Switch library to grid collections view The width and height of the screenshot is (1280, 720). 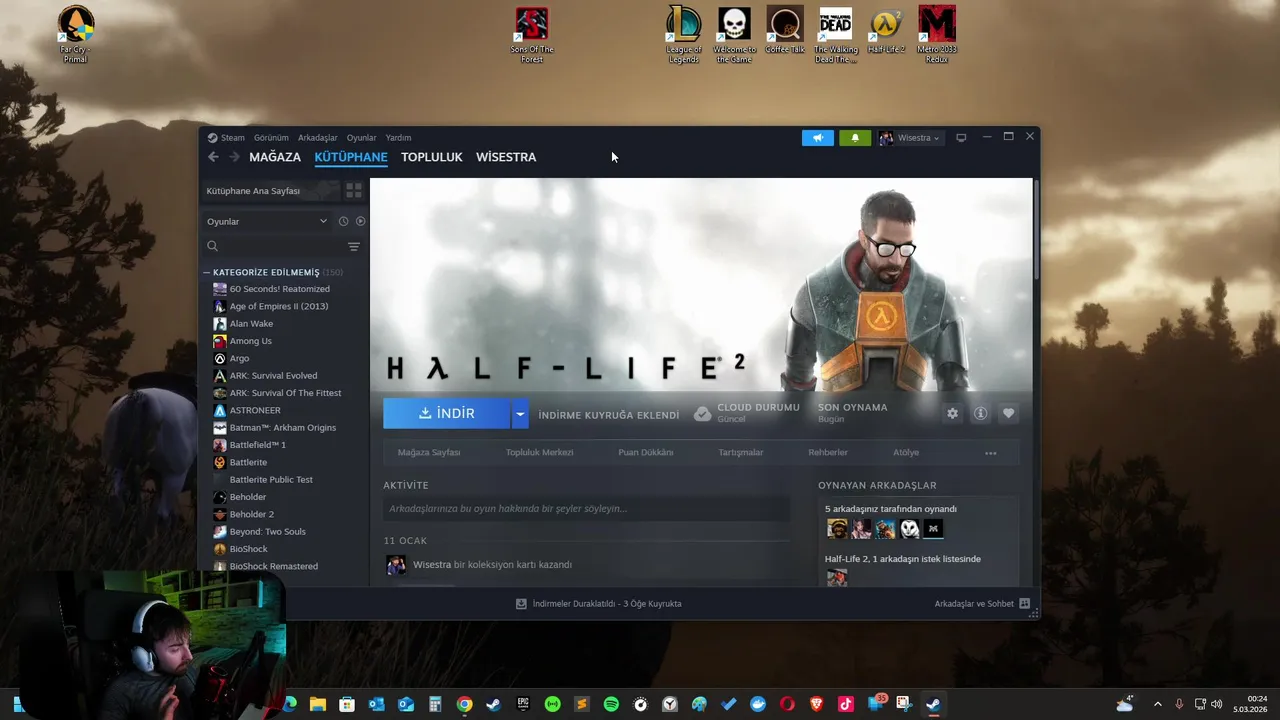353,190
